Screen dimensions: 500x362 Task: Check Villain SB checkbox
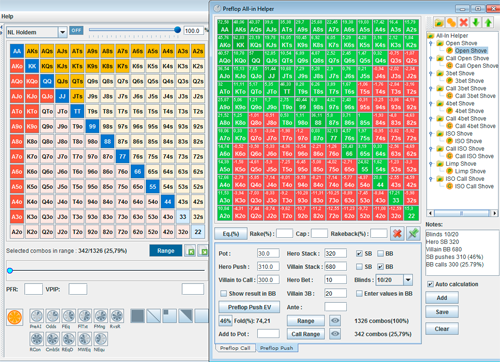359,267
